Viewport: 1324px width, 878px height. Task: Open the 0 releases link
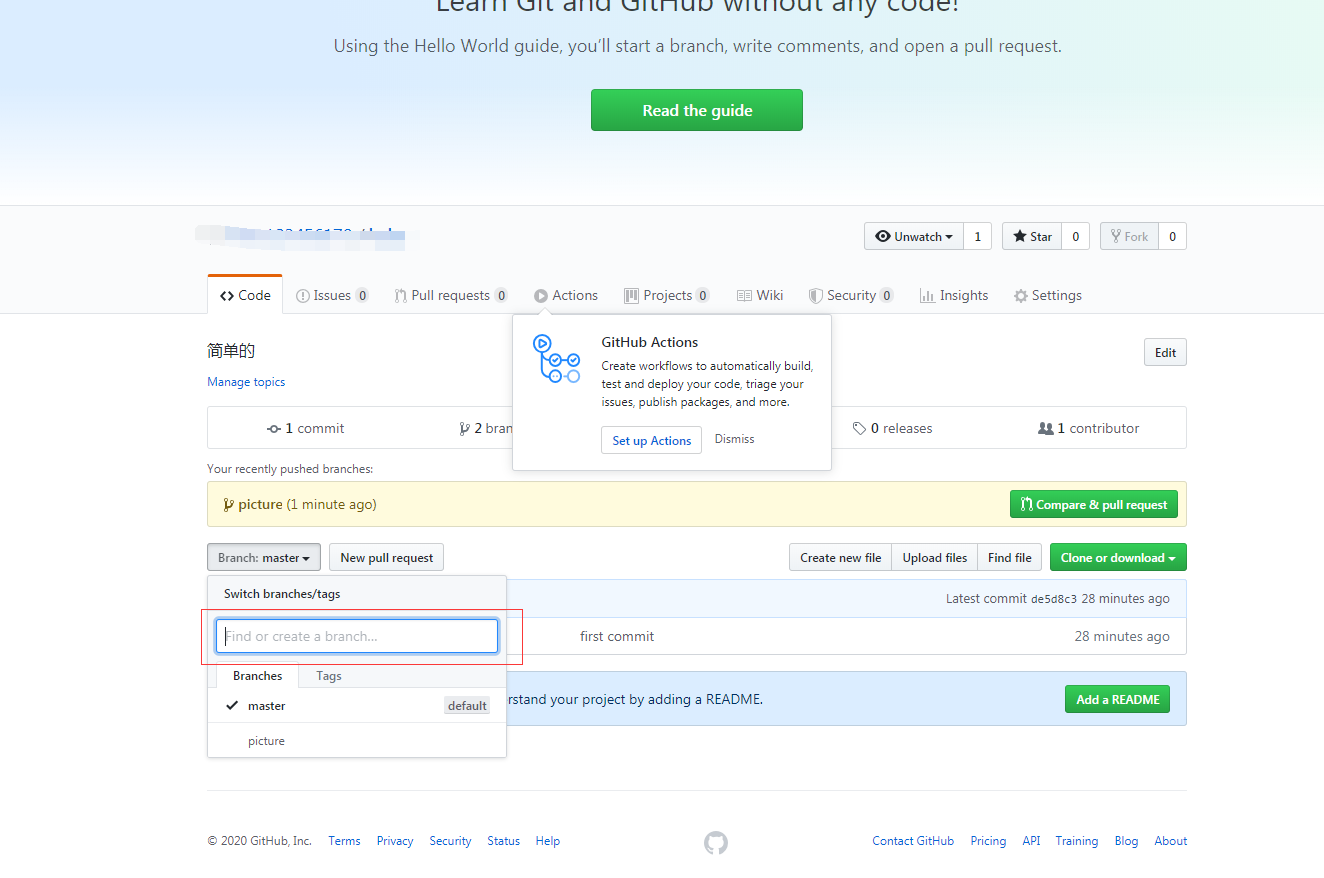point(892,428)
